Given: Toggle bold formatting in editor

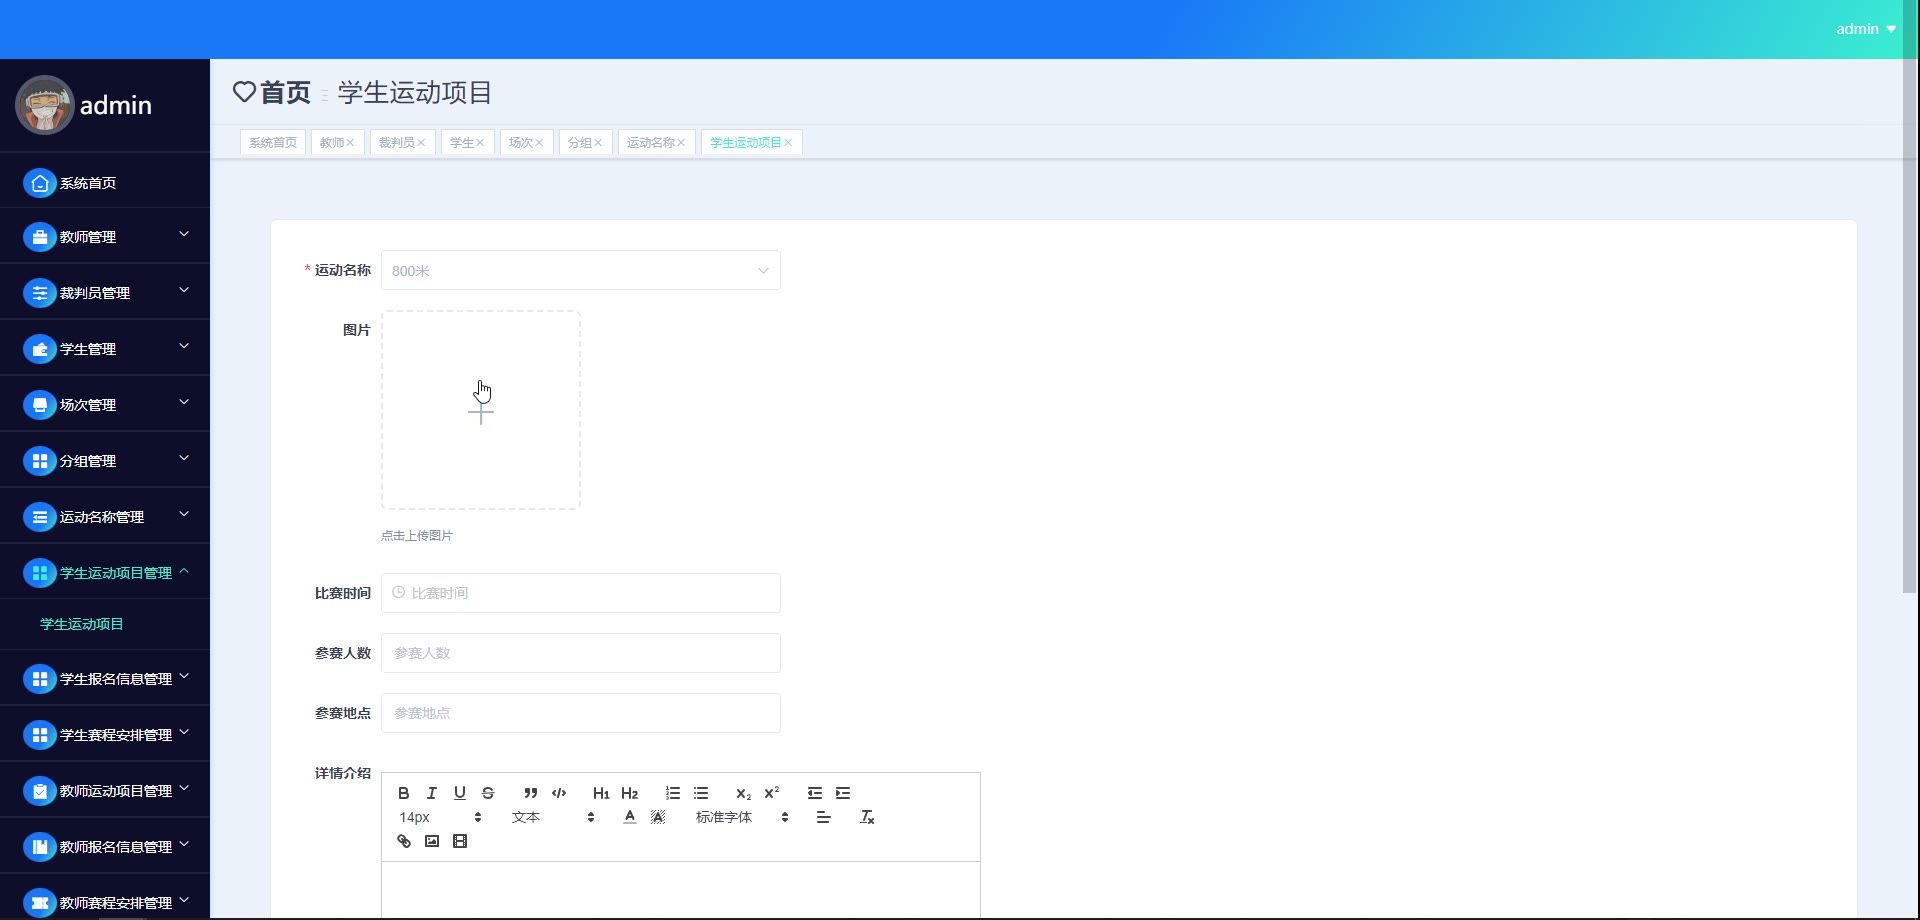Looking at the screenshot, I should pyautogui.click(x=403, y=793).
